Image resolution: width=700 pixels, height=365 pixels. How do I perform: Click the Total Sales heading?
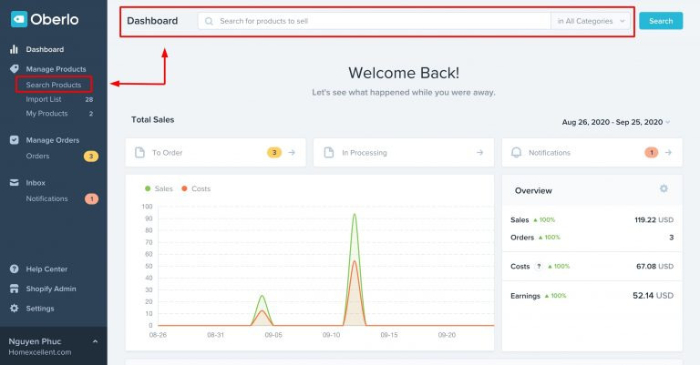[x=153, y=120]
